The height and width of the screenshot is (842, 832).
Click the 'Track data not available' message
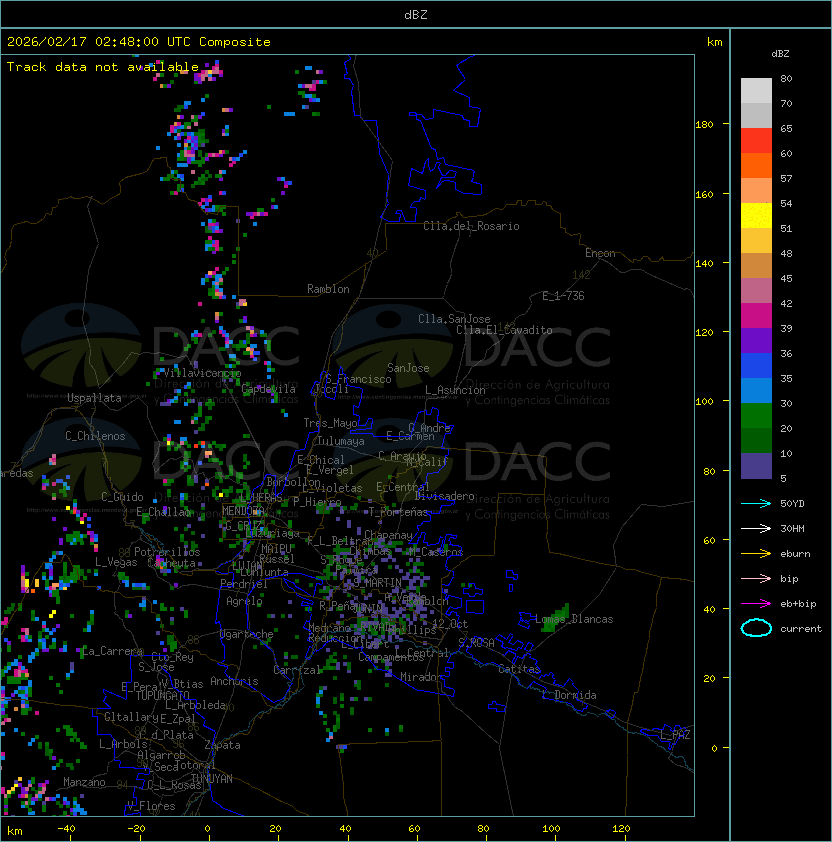coord(103,67)
